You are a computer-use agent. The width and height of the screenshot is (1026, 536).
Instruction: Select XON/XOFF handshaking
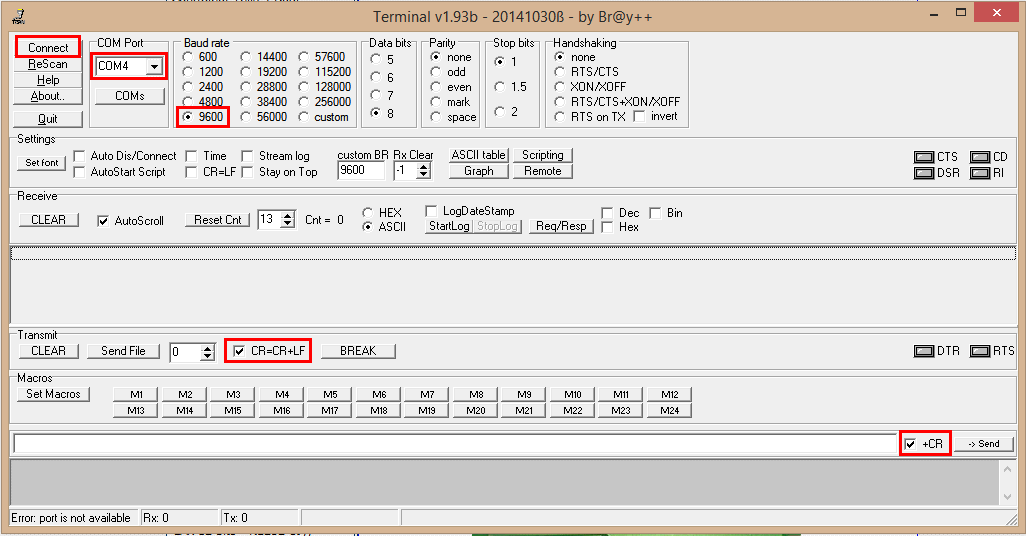click(x=559, y=87)
